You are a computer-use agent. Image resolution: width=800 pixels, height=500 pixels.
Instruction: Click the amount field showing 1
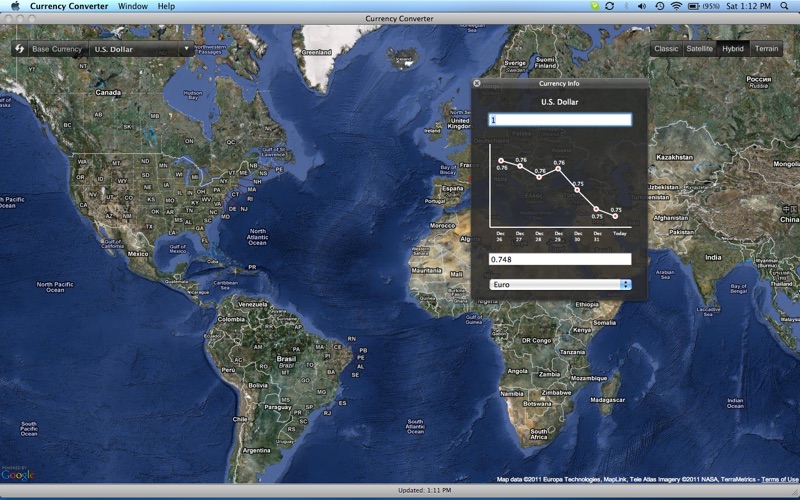coord(560,120)
